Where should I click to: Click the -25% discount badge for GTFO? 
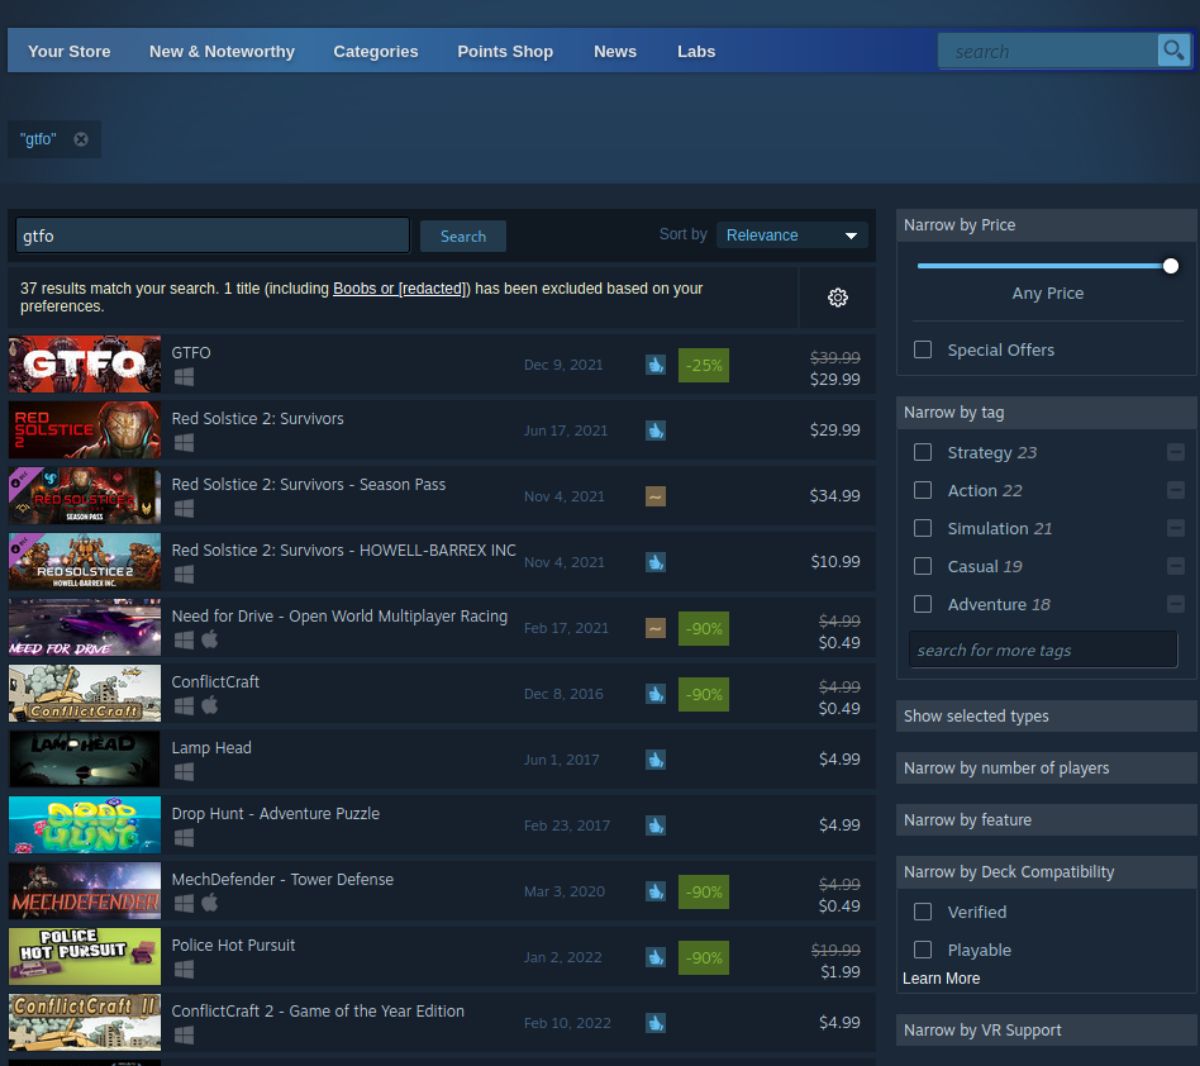pos(703,365)
